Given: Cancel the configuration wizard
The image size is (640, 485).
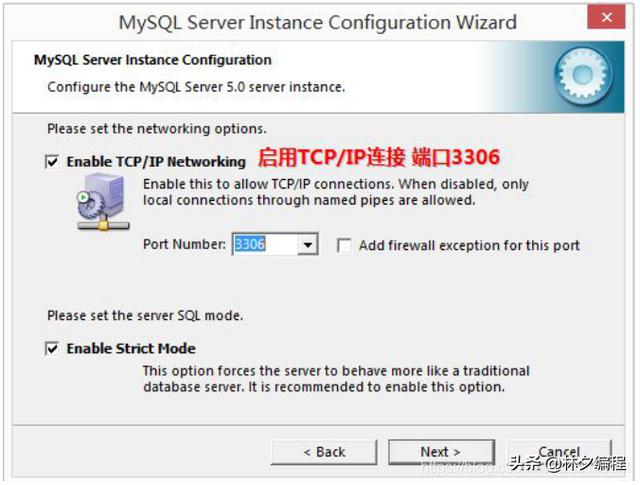Looking at the screenshot, I should pyautogui.click(x=559, y=452).
